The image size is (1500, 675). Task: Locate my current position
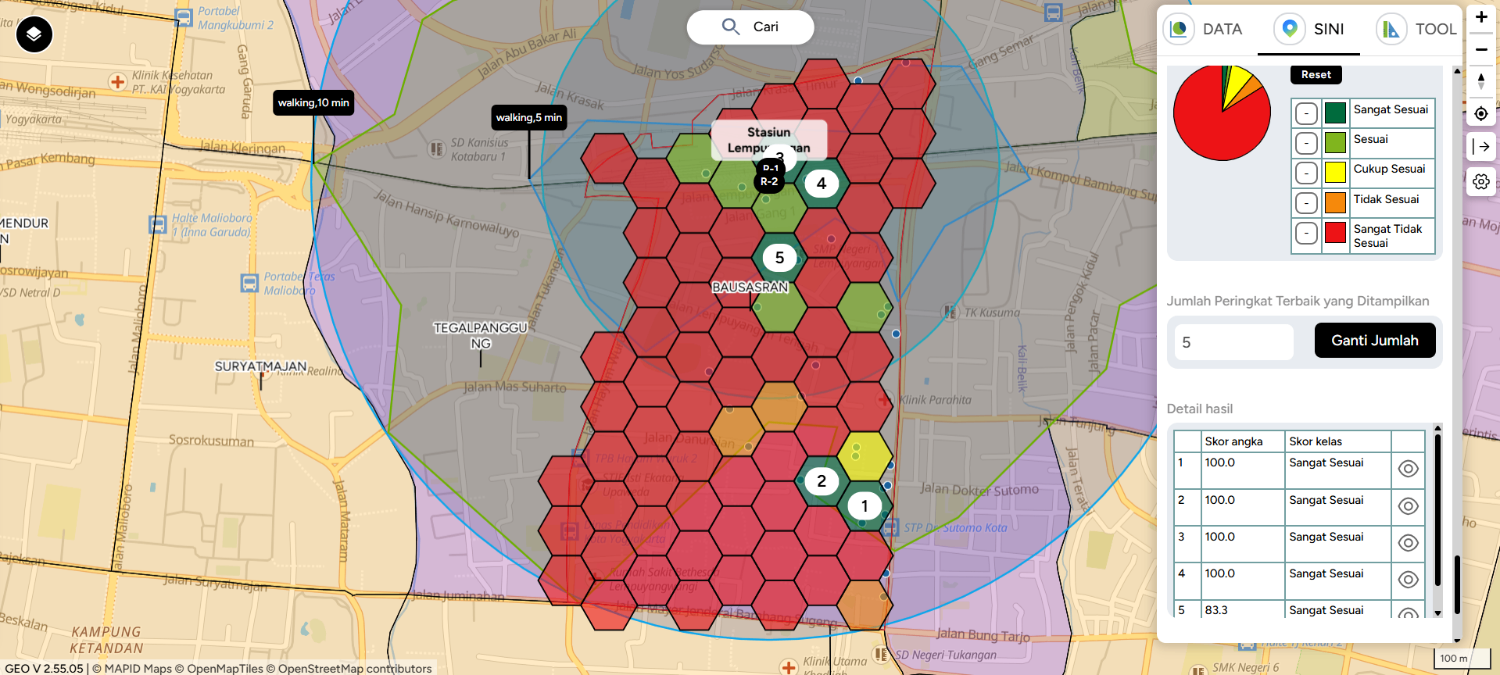pos(1481,114)
